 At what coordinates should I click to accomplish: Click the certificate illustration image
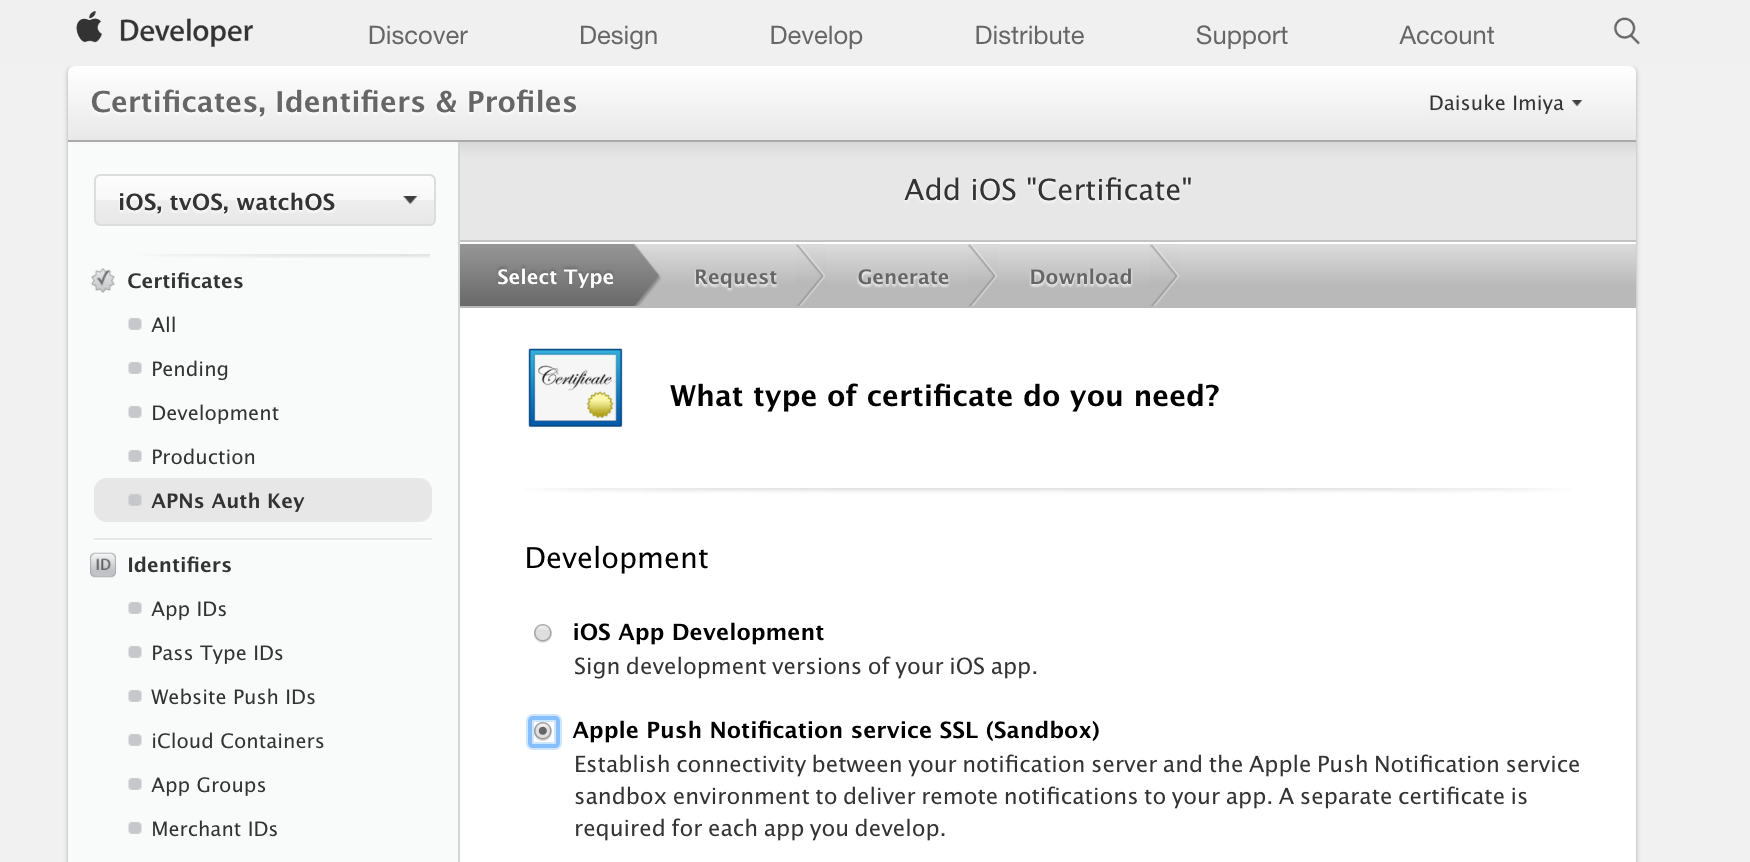pyautogui.click(x=575, y=388)
